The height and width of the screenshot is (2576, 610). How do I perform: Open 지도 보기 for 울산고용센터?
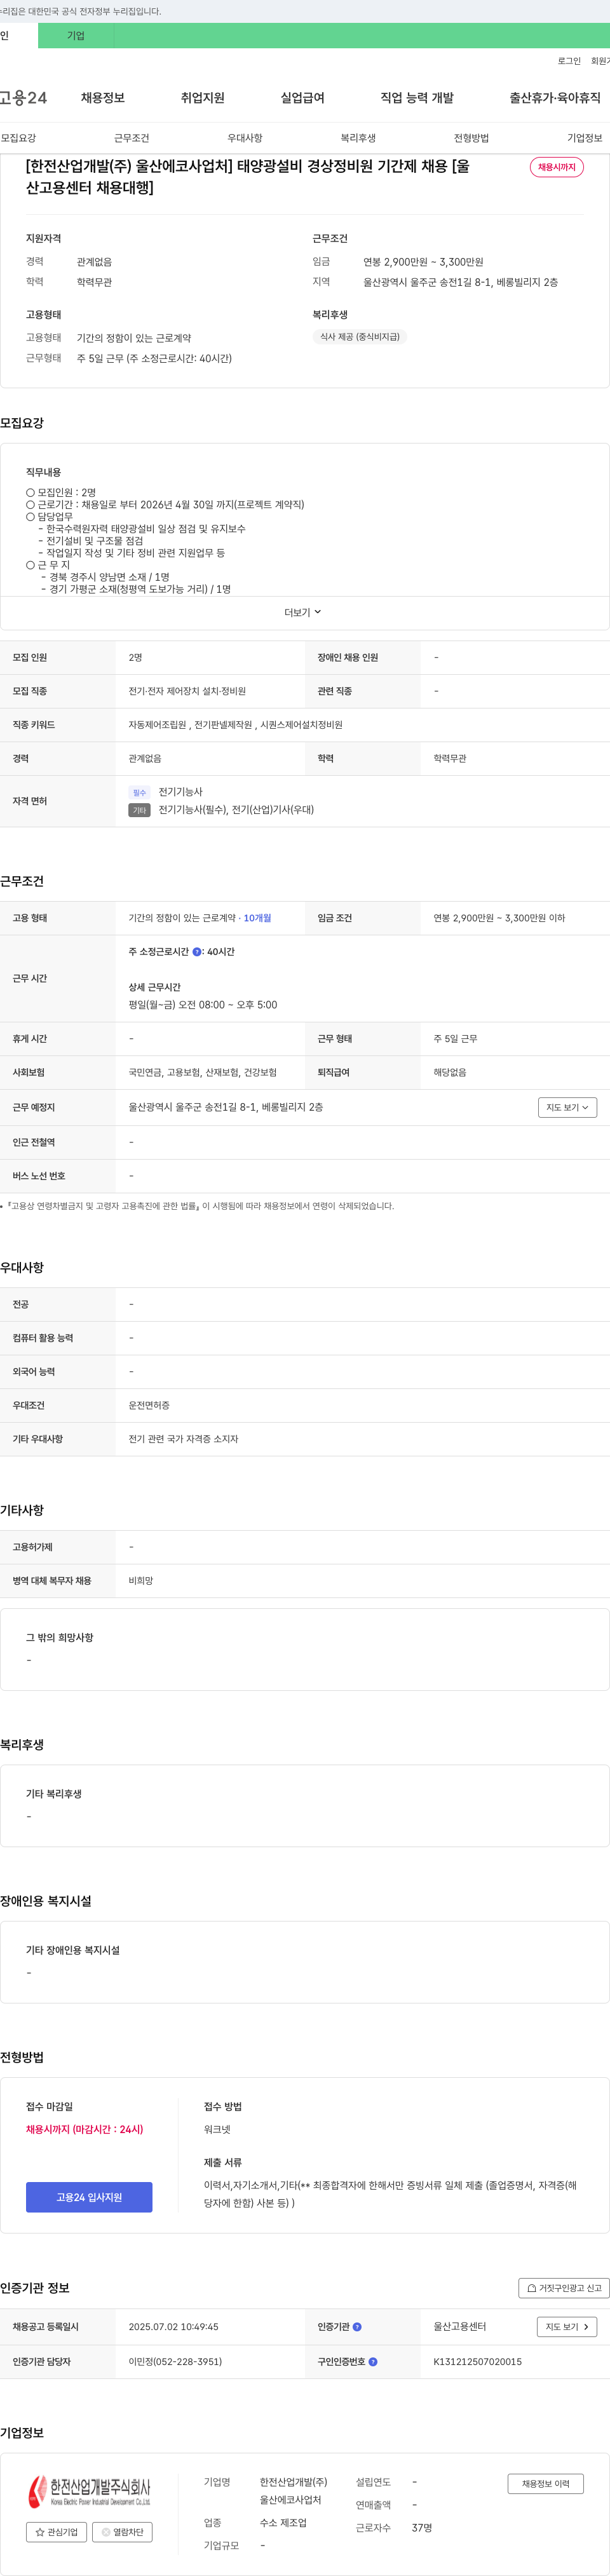[567, 2327]
